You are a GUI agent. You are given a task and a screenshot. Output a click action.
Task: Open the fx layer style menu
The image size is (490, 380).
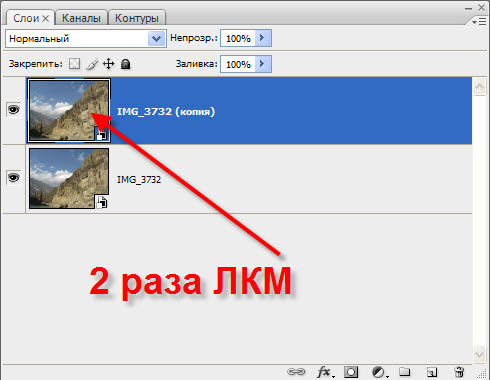tap(325, 371)
